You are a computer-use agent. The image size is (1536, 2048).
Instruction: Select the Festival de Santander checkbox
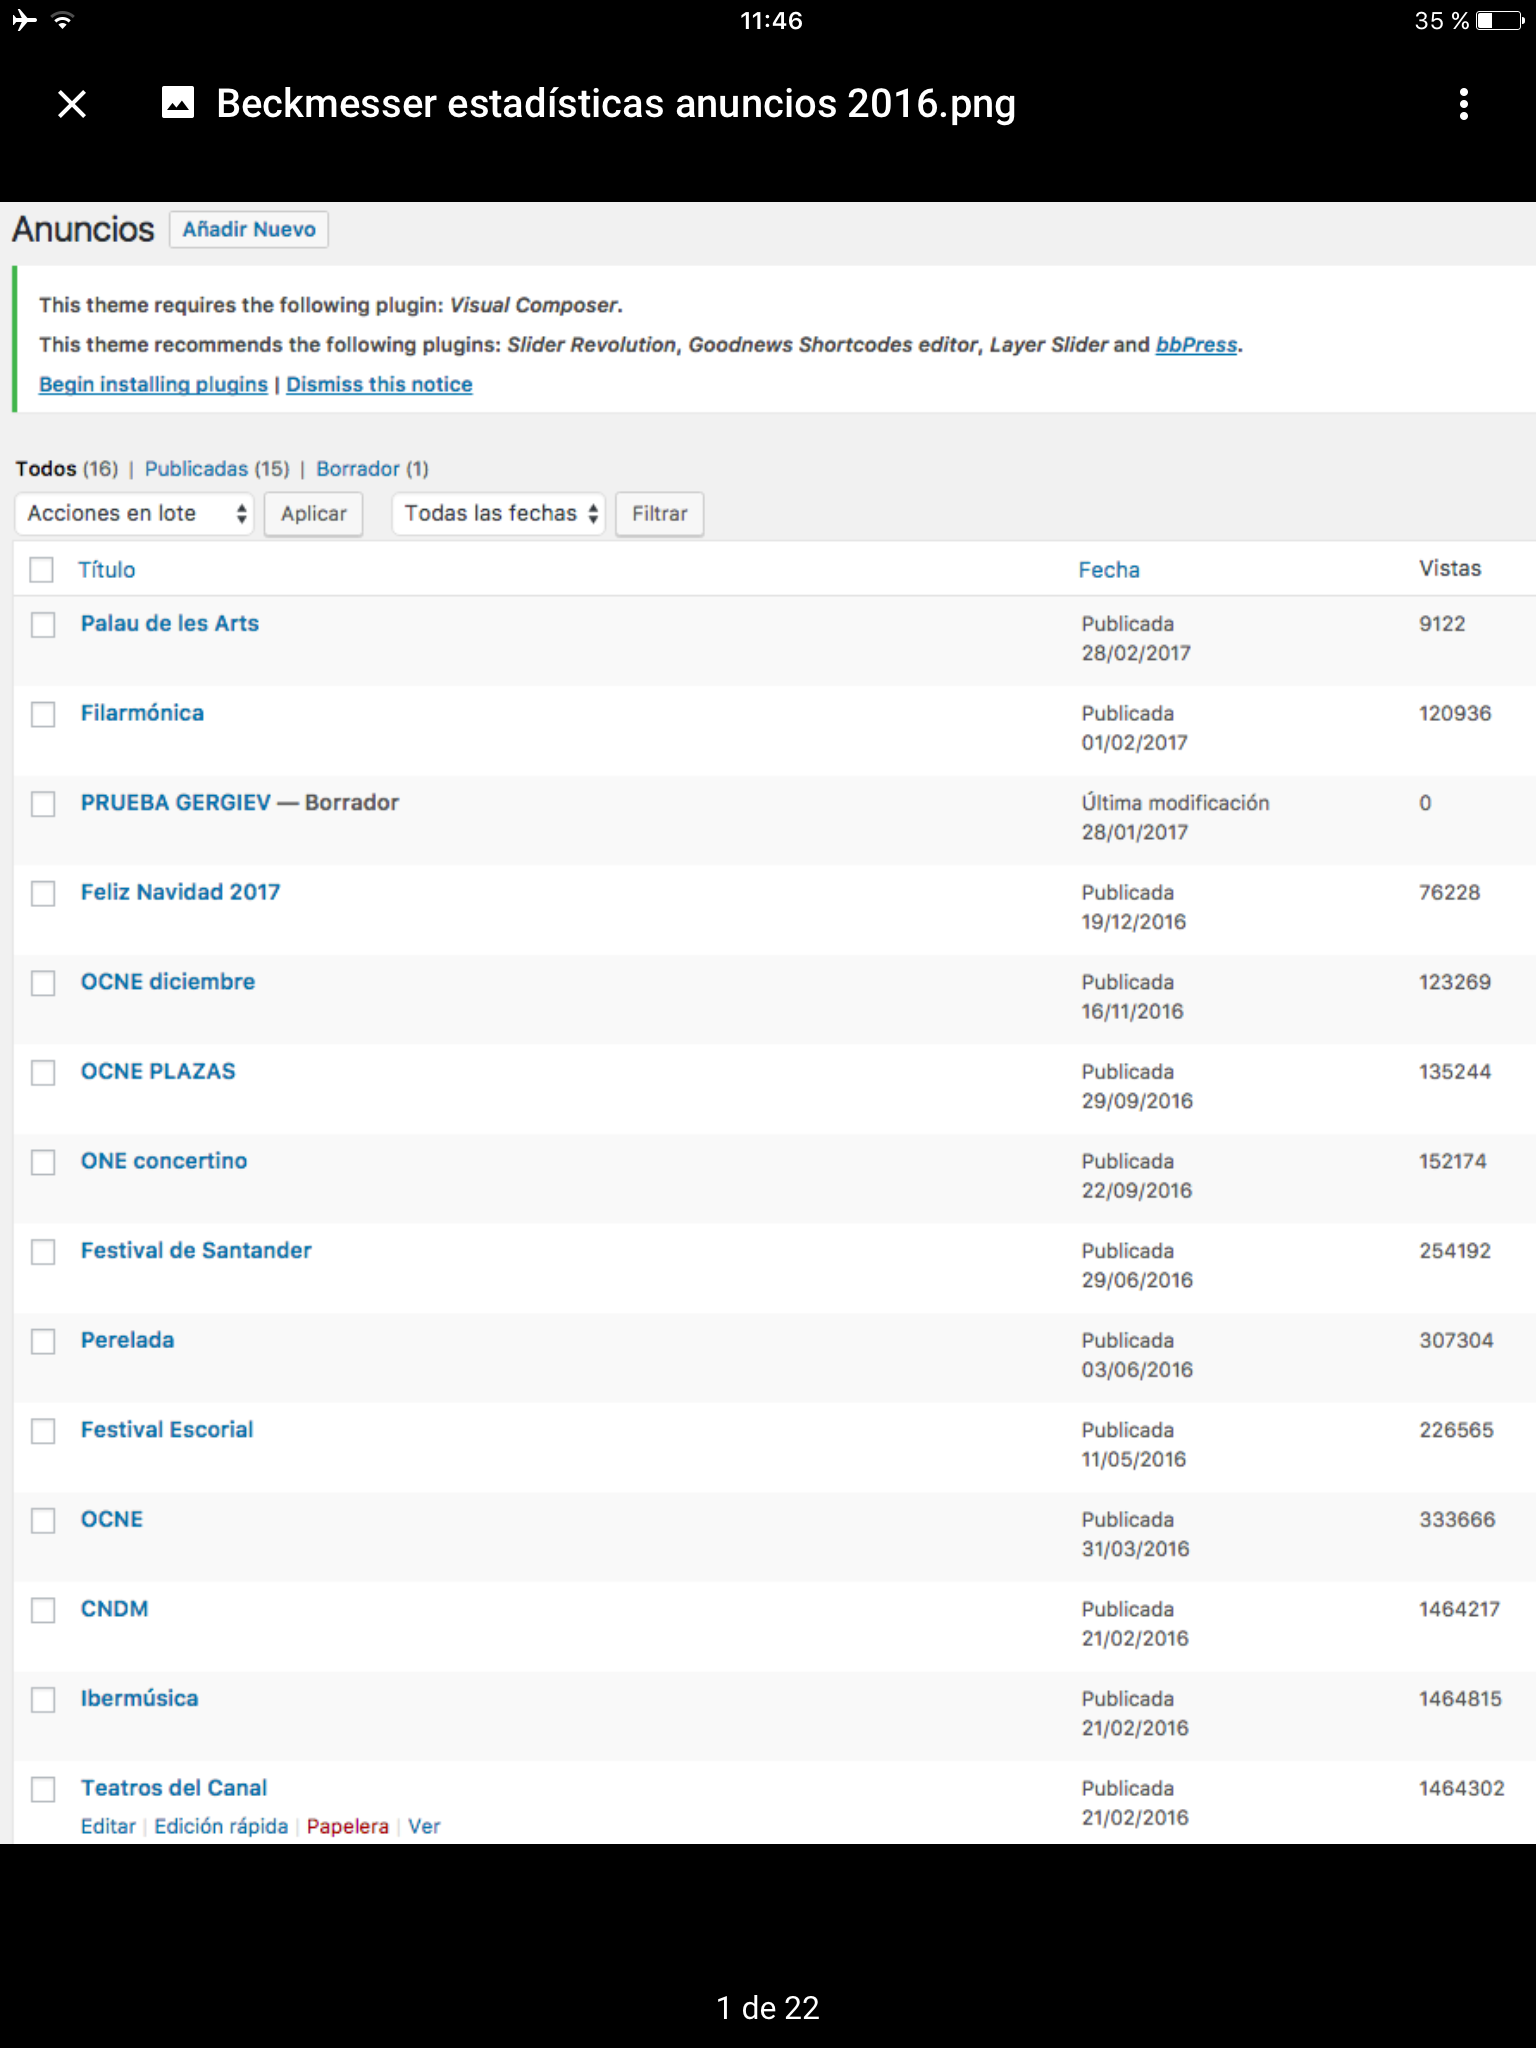[x=43, y=1252]
